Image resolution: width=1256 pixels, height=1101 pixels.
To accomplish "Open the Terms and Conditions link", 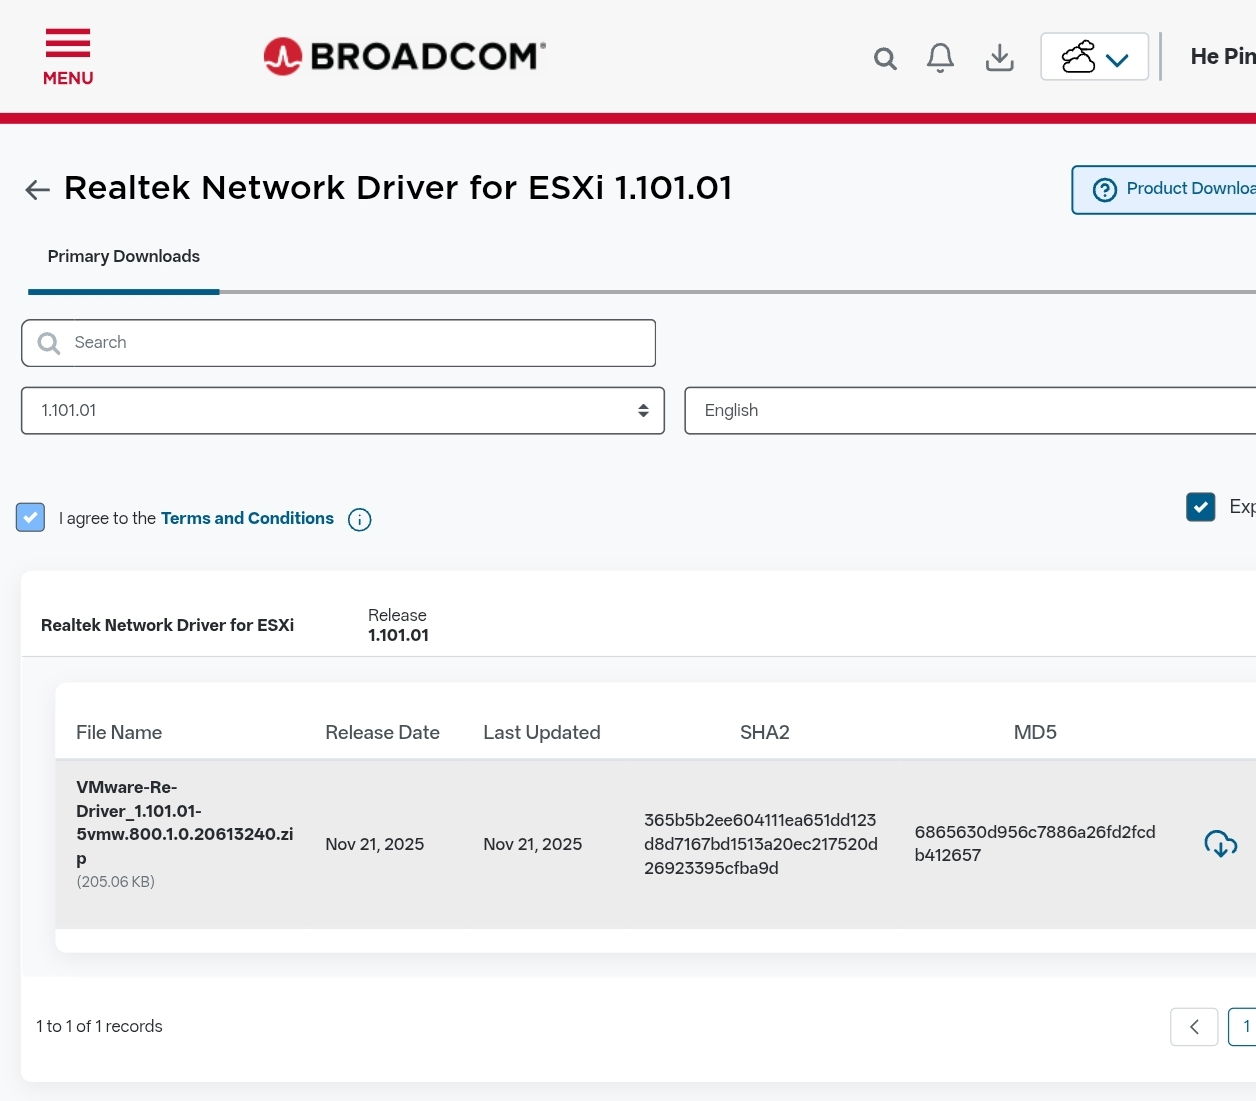I will tap(247, 518).
